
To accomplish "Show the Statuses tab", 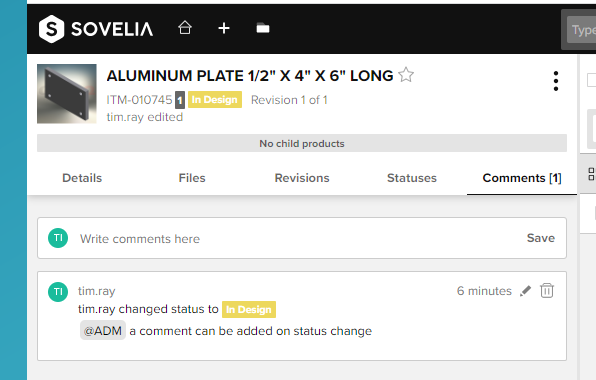I will pyautogui.click(x=412, y=178).
